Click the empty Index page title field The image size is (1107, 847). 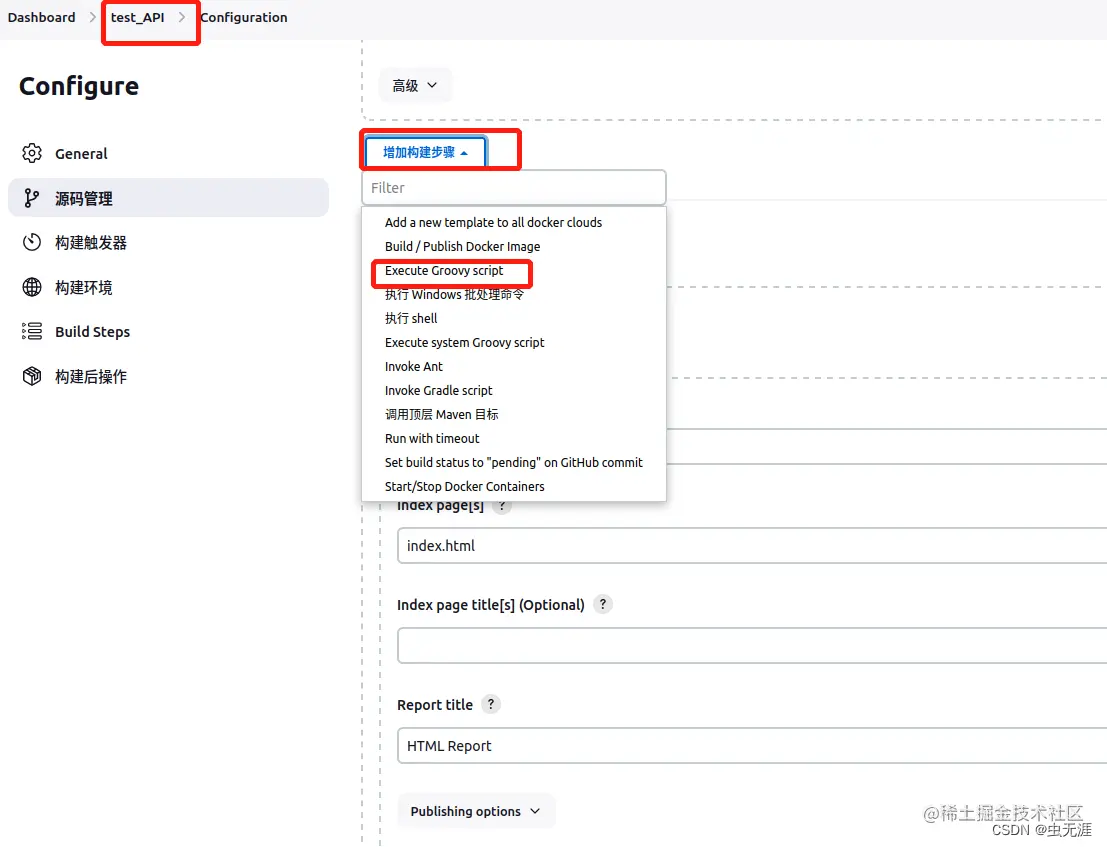click(x=752, y=646)
